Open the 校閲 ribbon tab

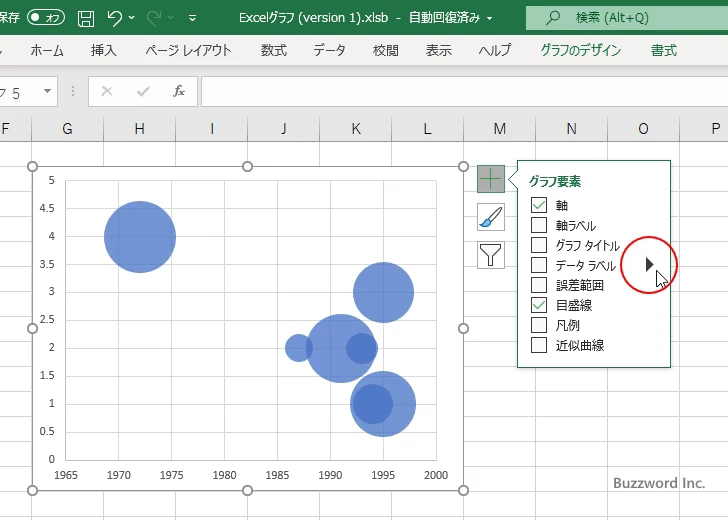pos(386,50)
